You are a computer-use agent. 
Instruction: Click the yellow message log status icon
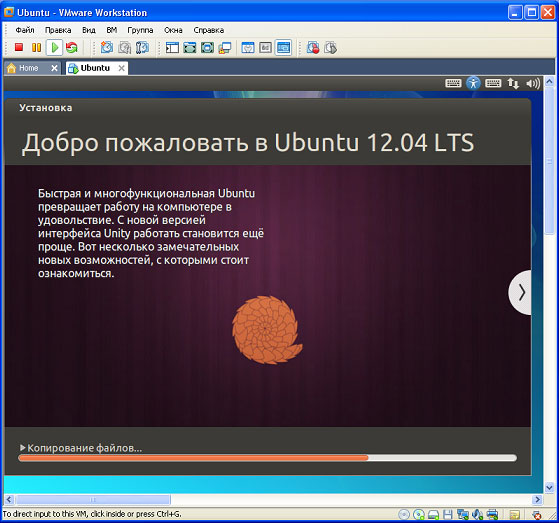[514, 514]
